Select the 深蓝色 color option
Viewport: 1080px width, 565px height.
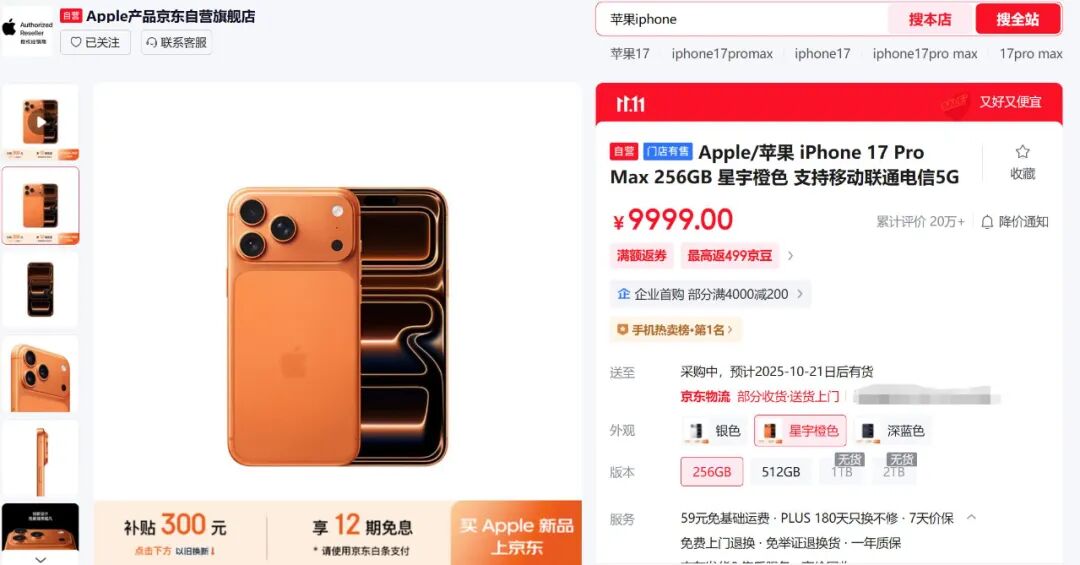pos(893,431)
